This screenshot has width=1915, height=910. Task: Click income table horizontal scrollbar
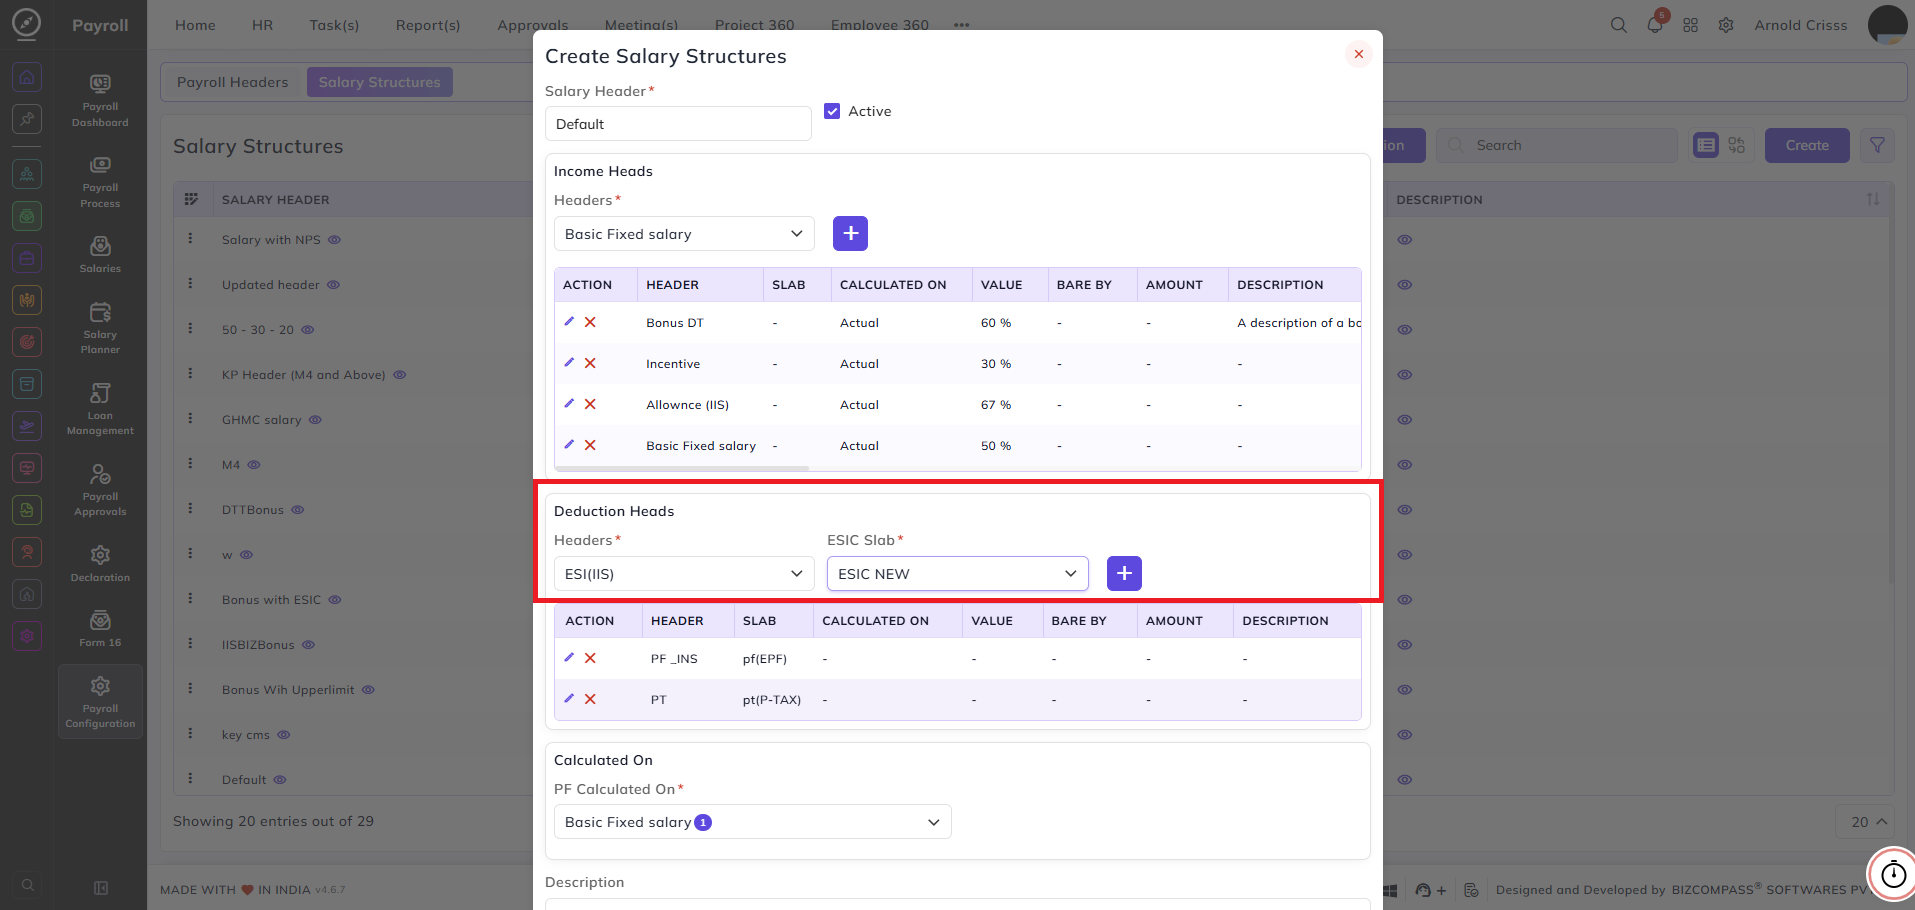click(682, 468)
